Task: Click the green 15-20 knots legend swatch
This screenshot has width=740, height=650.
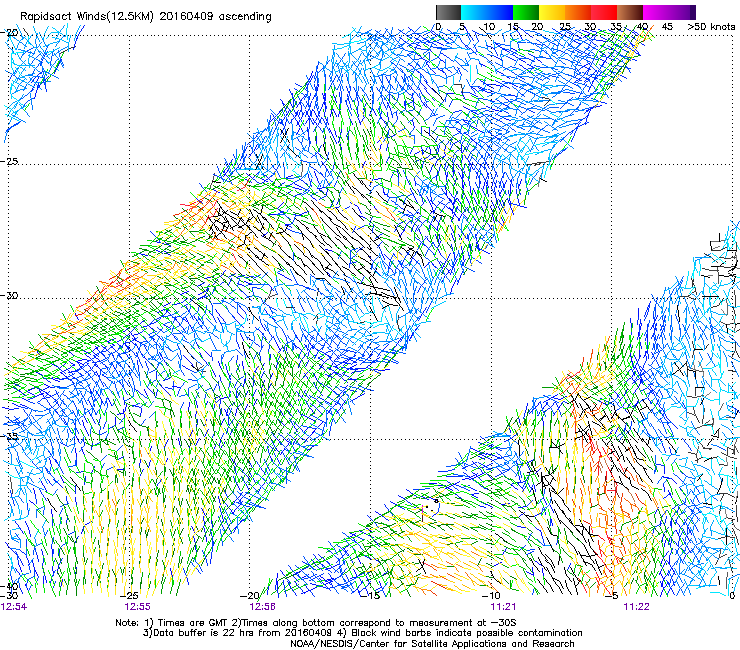Action: click(526, 12)
